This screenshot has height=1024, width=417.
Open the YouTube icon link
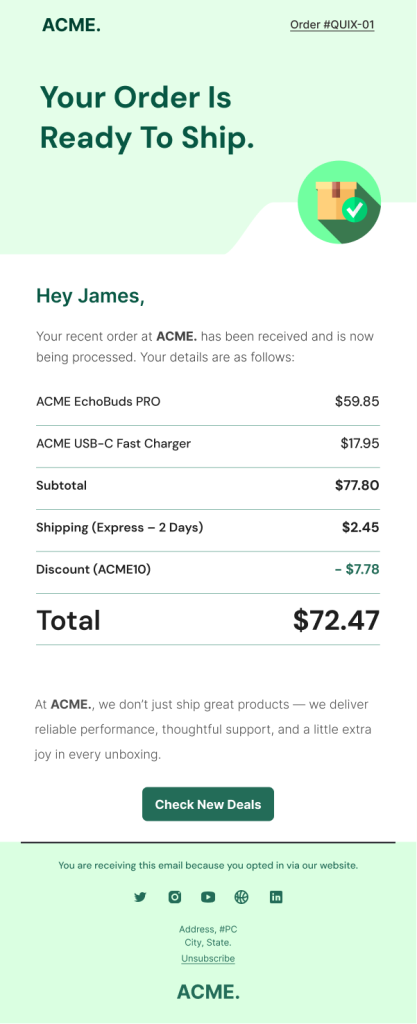[208, 897]
